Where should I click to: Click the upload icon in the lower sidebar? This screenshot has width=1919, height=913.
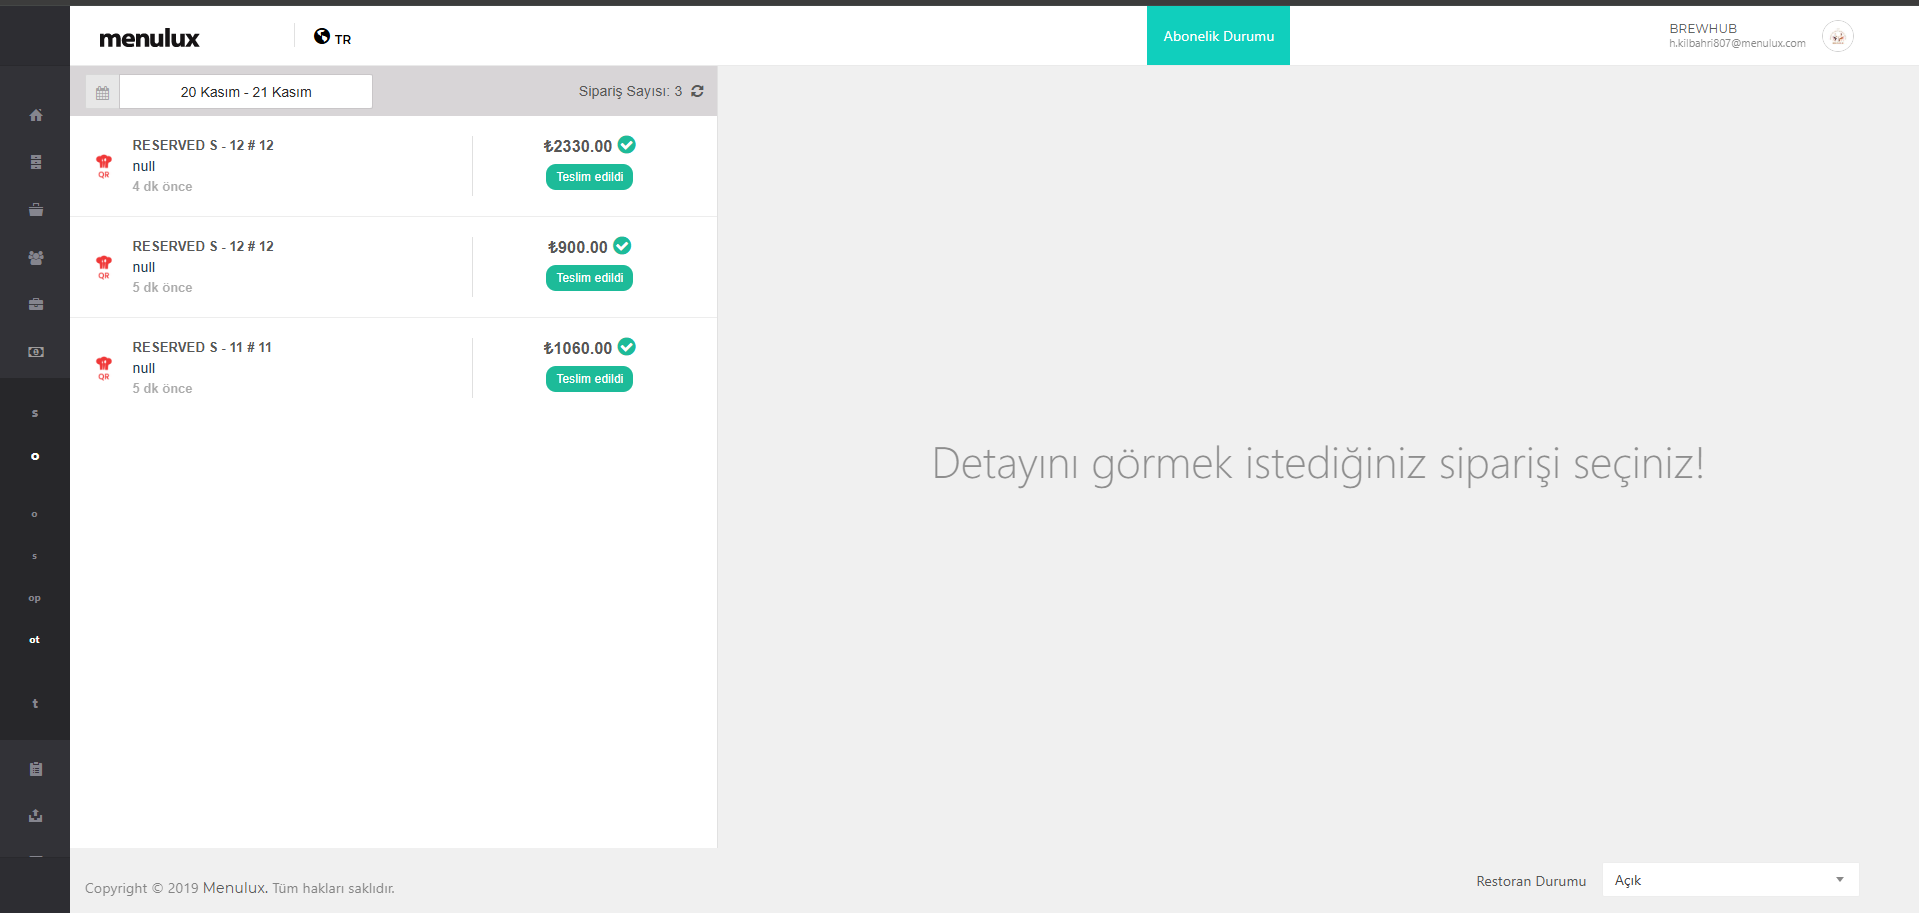35,815
